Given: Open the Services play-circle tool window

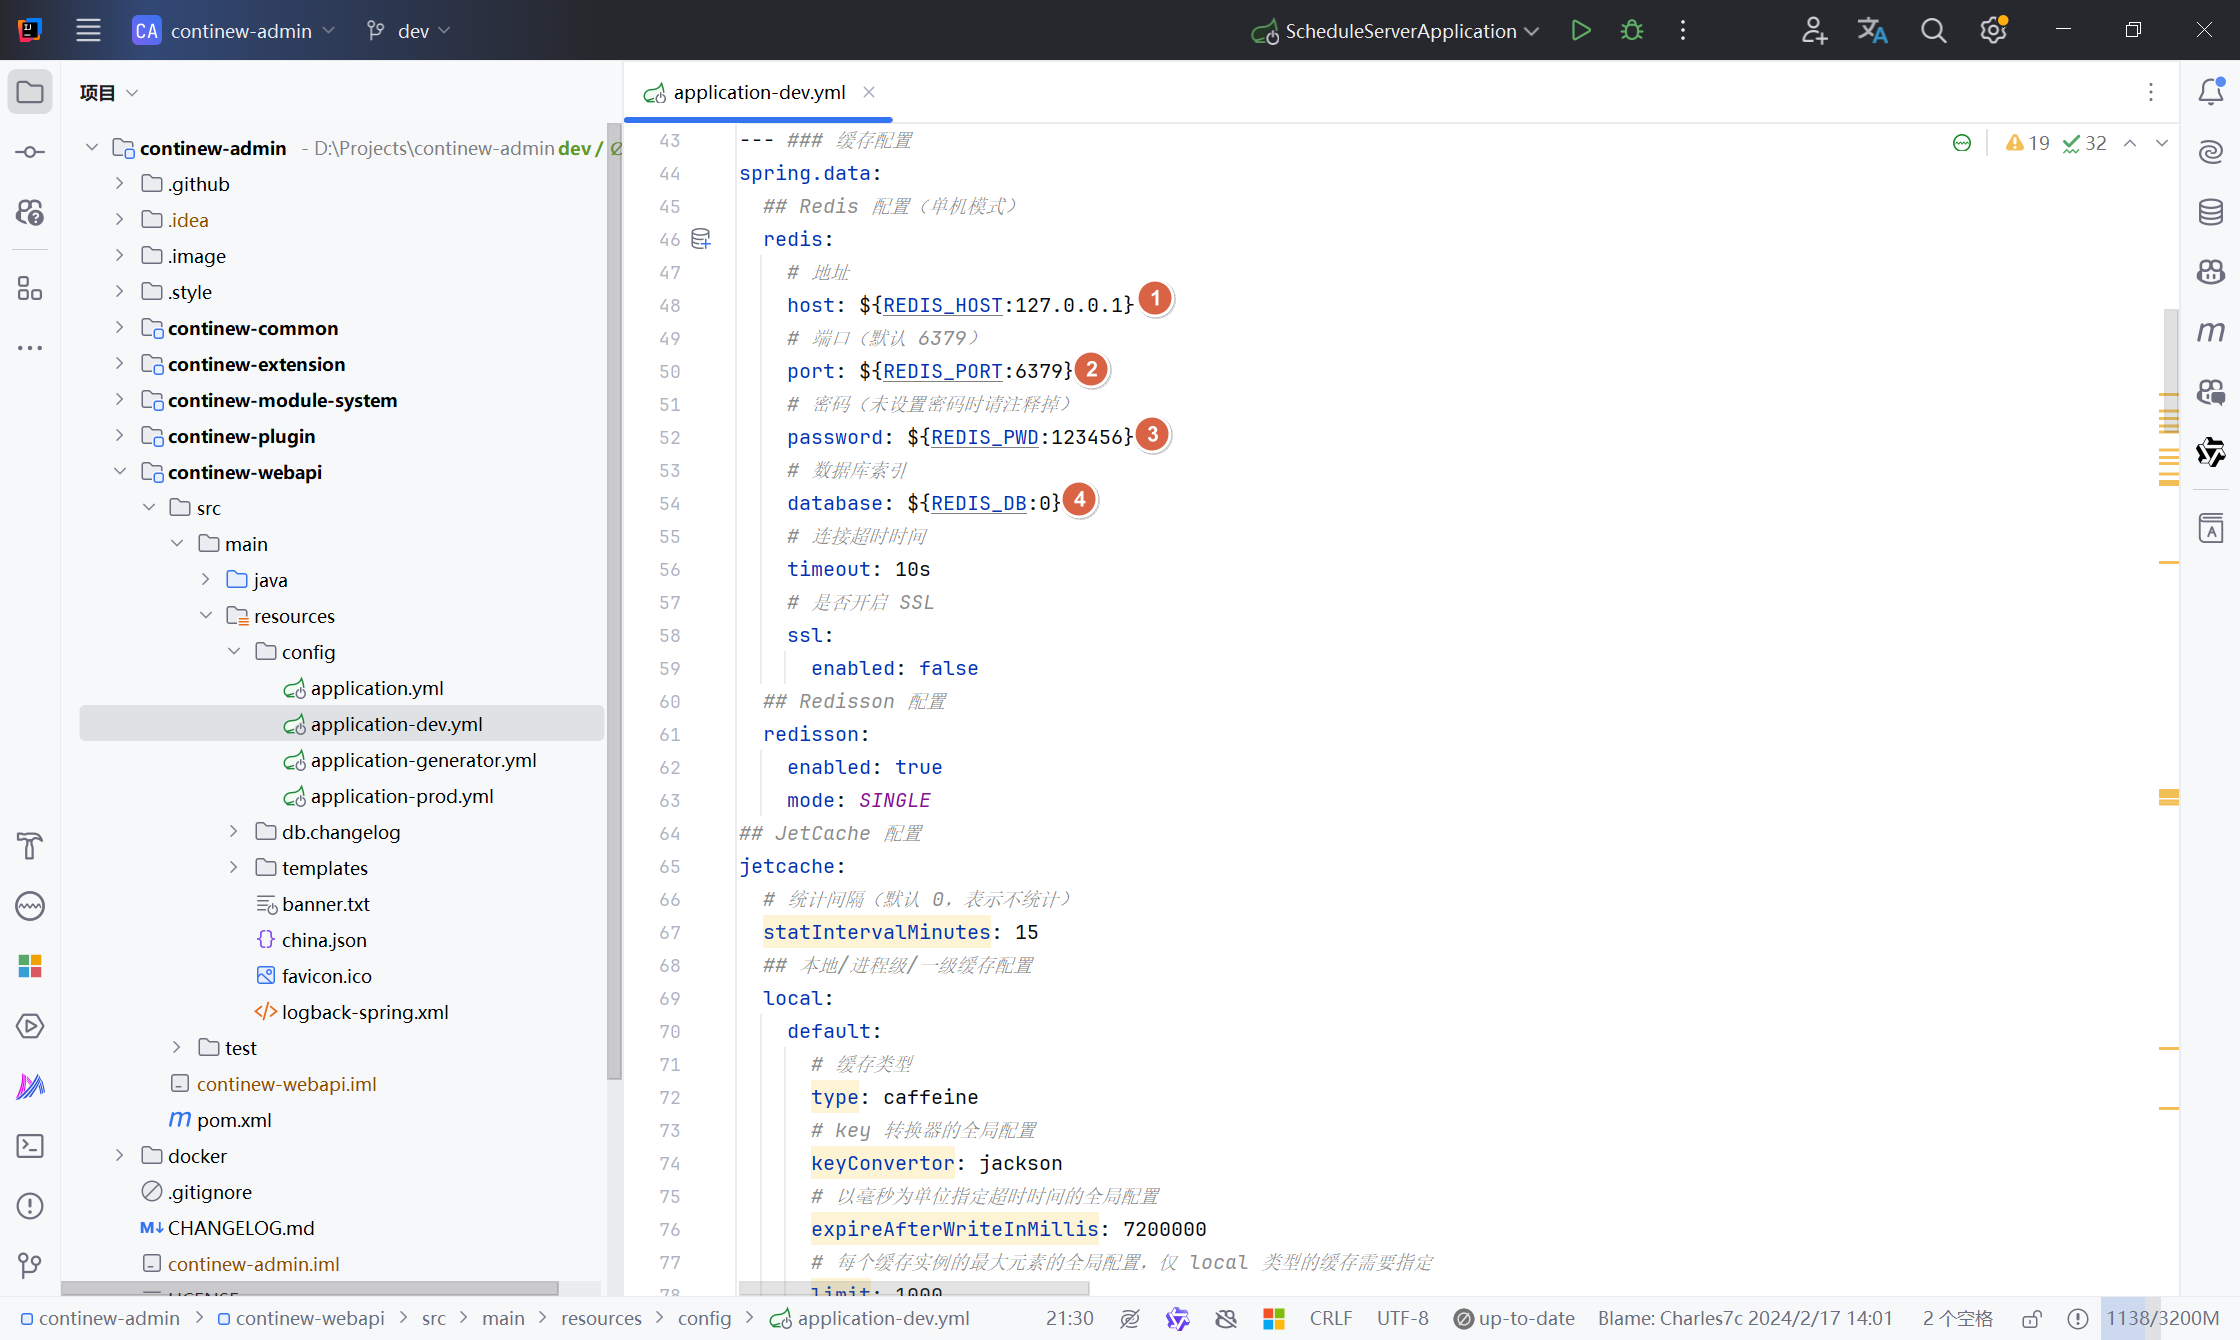Looking at the screenshot, I should (30, 1026).
